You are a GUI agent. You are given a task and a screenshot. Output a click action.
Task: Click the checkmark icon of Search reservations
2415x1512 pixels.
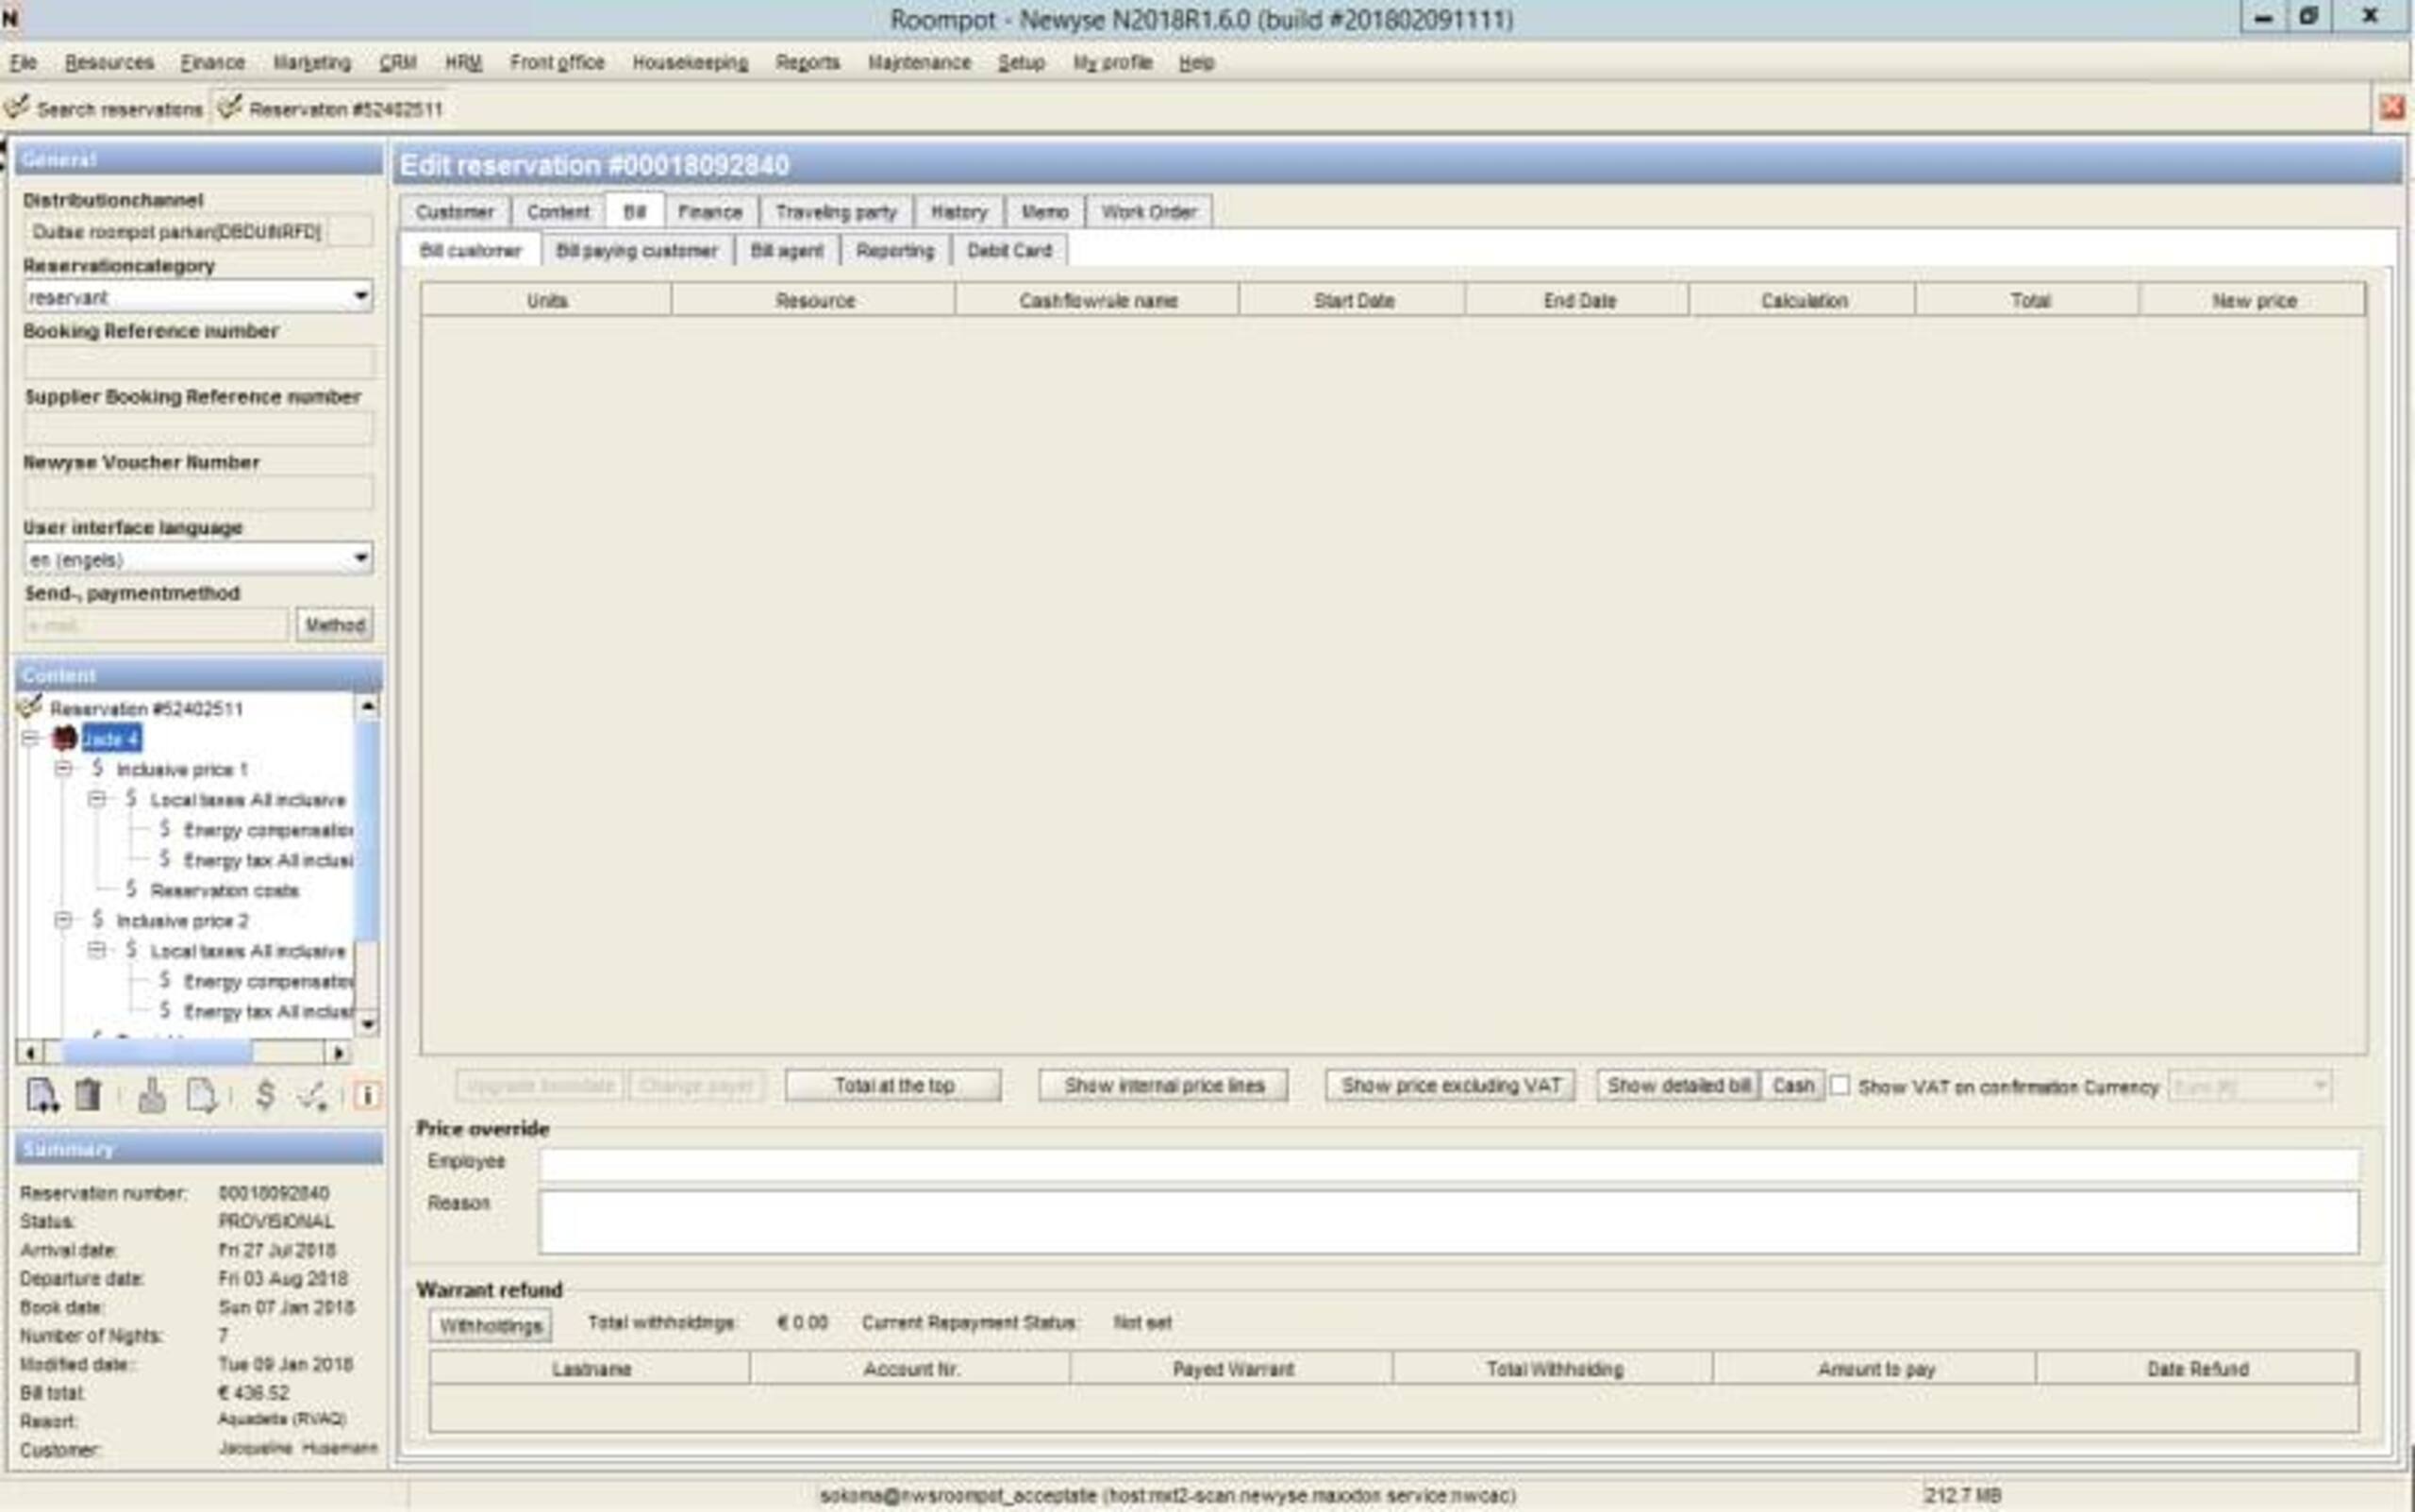[x=17, y=107]
